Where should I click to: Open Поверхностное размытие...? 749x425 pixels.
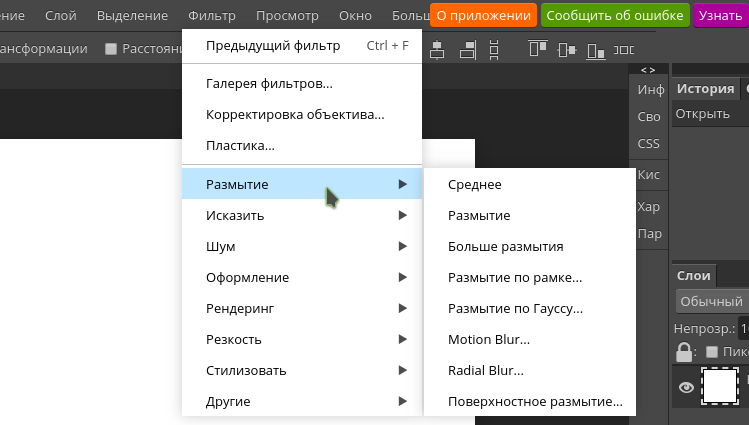tap(530, 401)
